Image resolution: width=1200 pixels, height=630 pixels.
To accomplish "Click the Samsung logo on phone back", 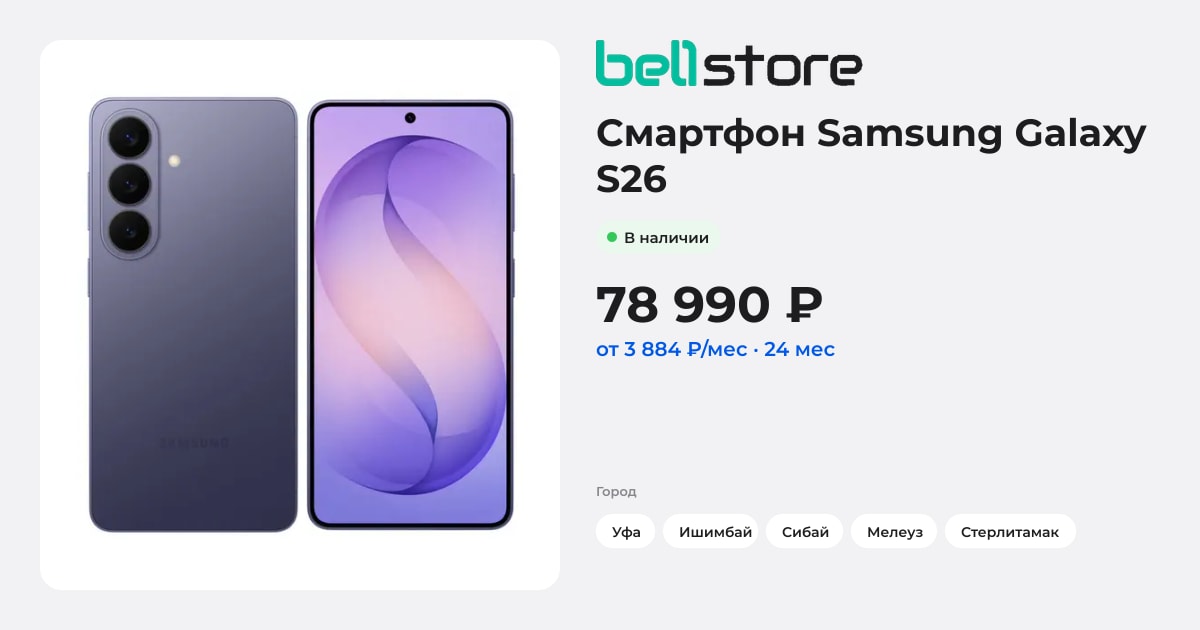I will 194,442.
